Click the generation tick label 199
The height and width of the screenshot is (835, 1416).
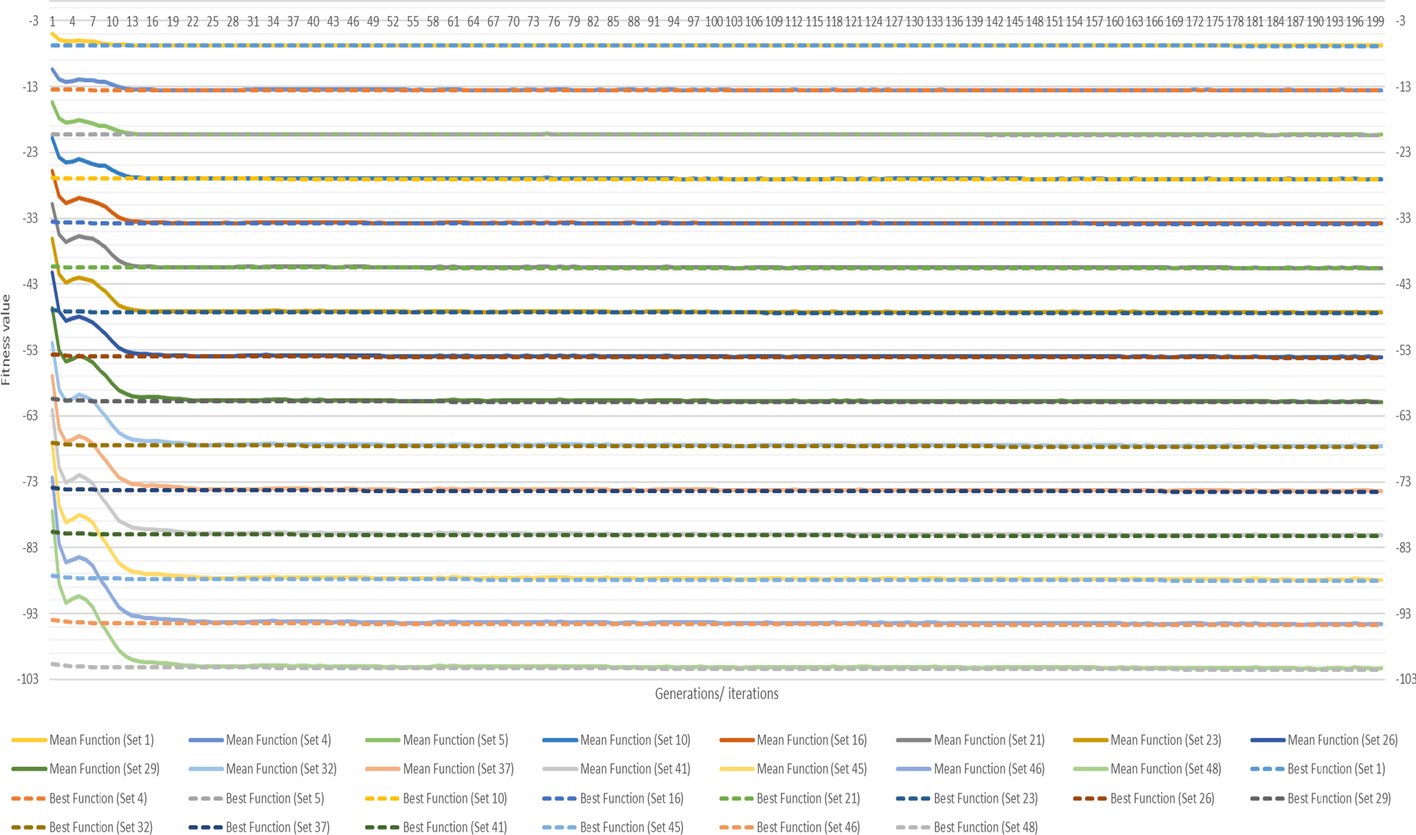(x=1376, y=21)
